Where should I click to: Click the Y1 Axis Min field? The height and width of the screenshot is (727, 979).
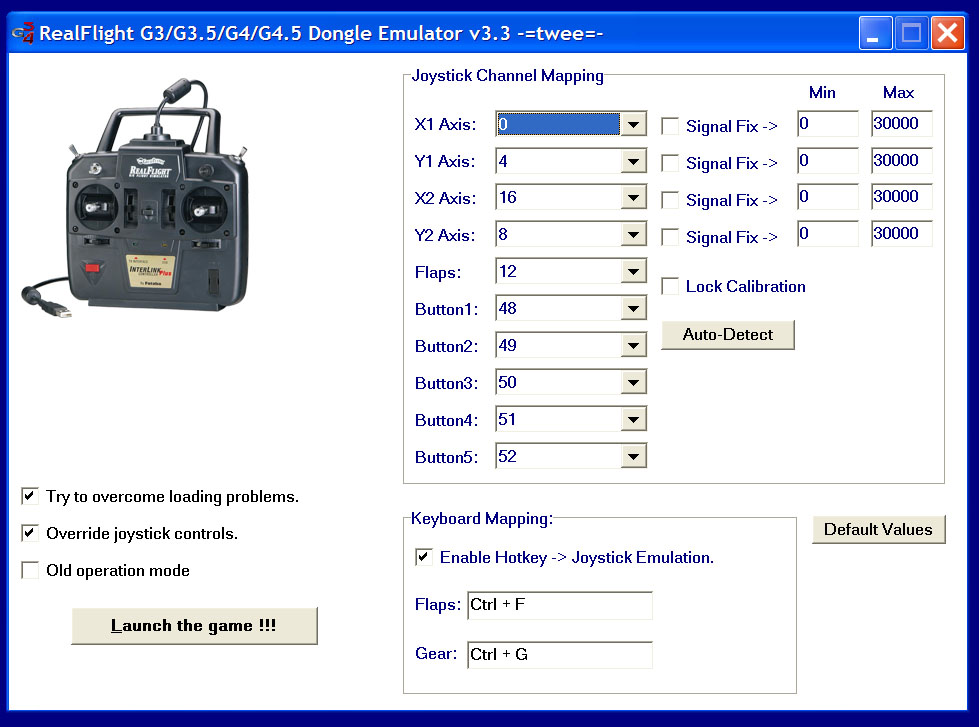[x=828, y=161]
